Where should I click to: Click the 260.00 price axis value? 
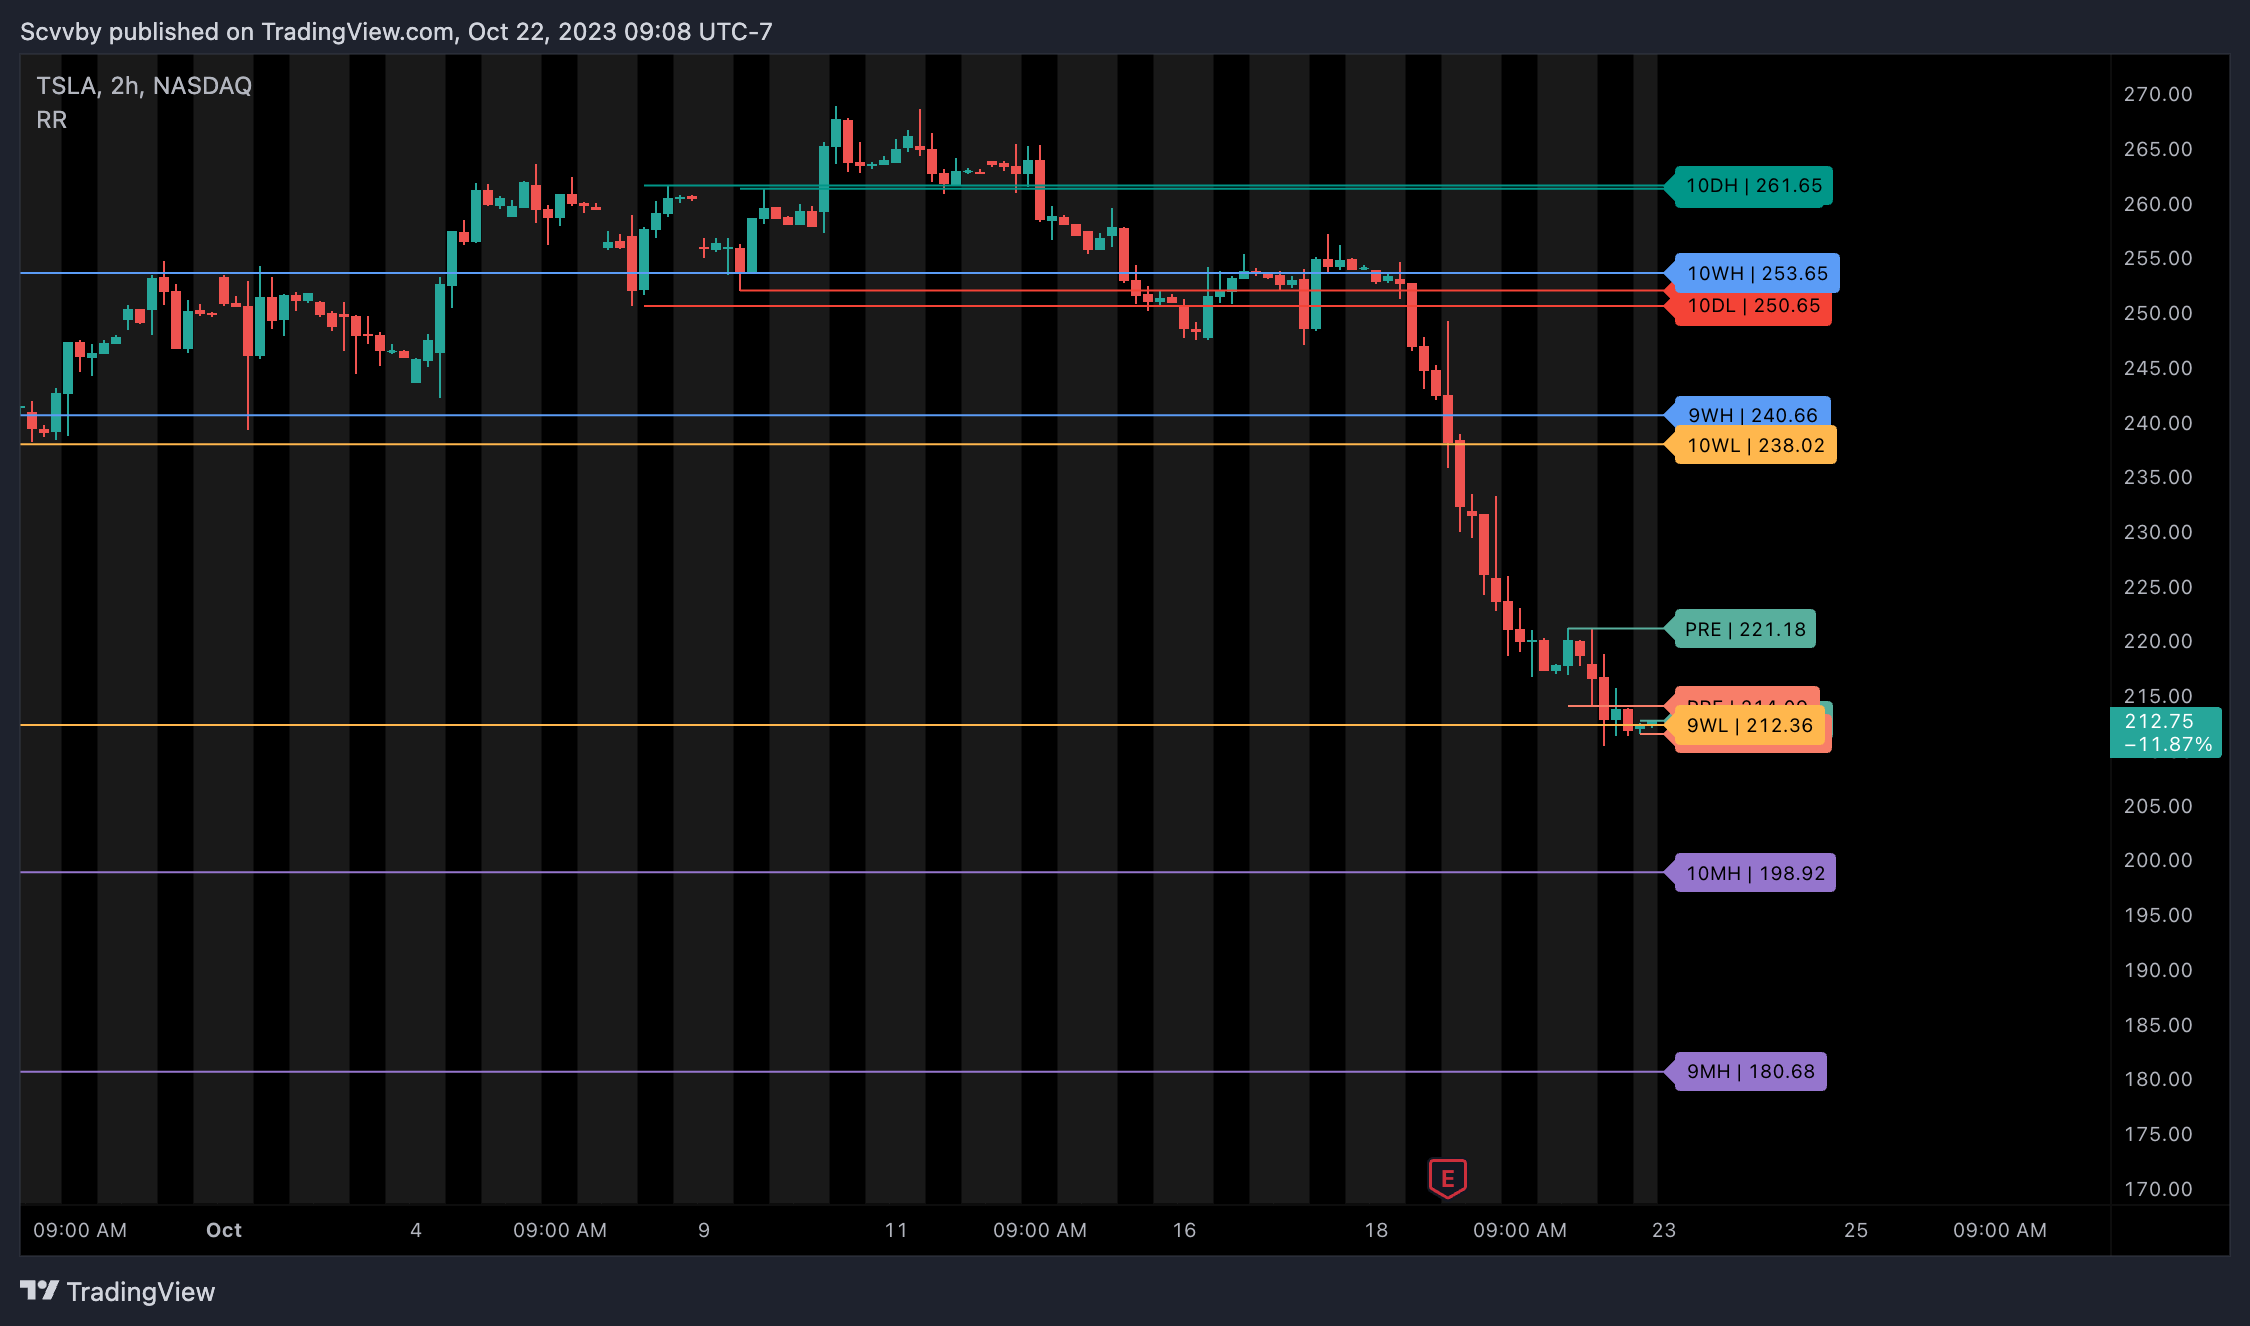click(x=2158, y=204)
